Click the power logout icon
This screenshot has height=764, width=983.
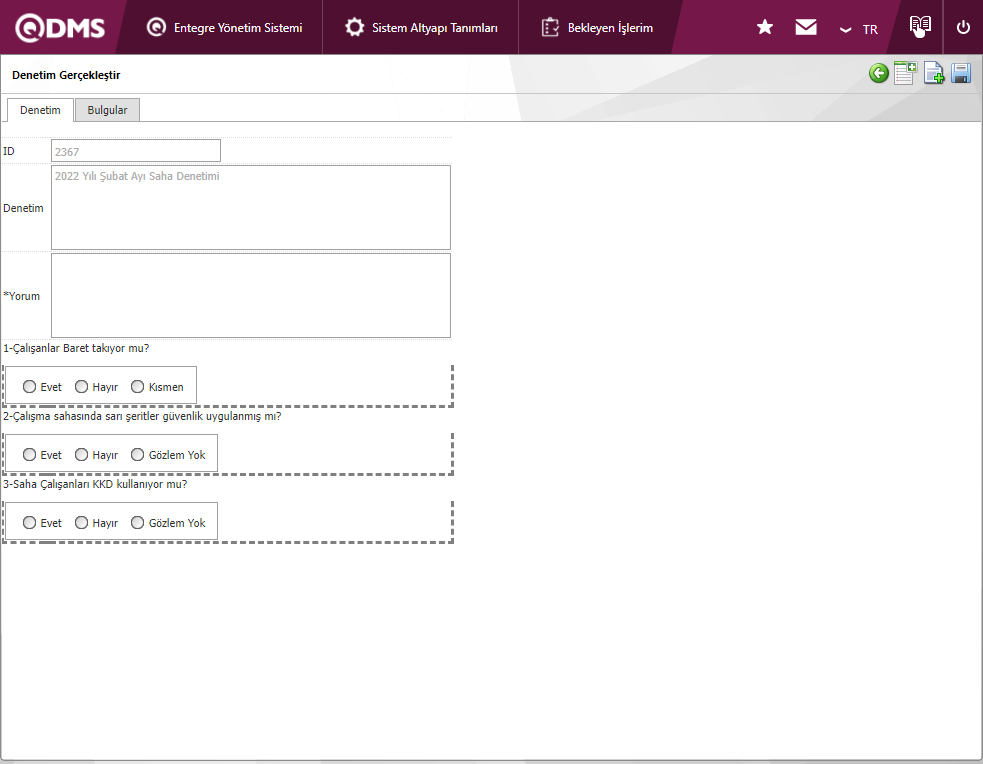point(963,27)
